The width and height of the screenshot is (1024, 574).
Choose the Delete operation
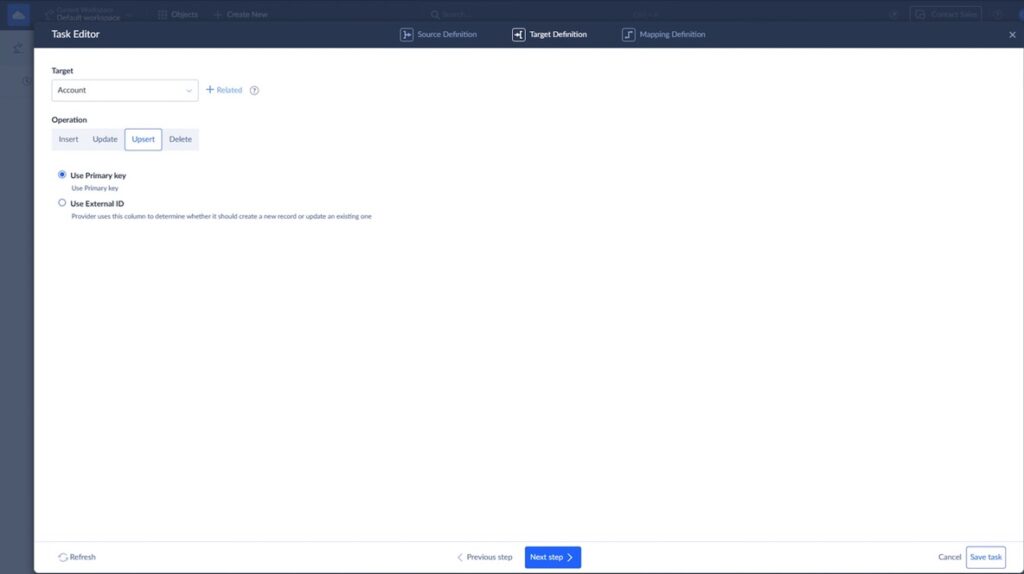[180, 139]
